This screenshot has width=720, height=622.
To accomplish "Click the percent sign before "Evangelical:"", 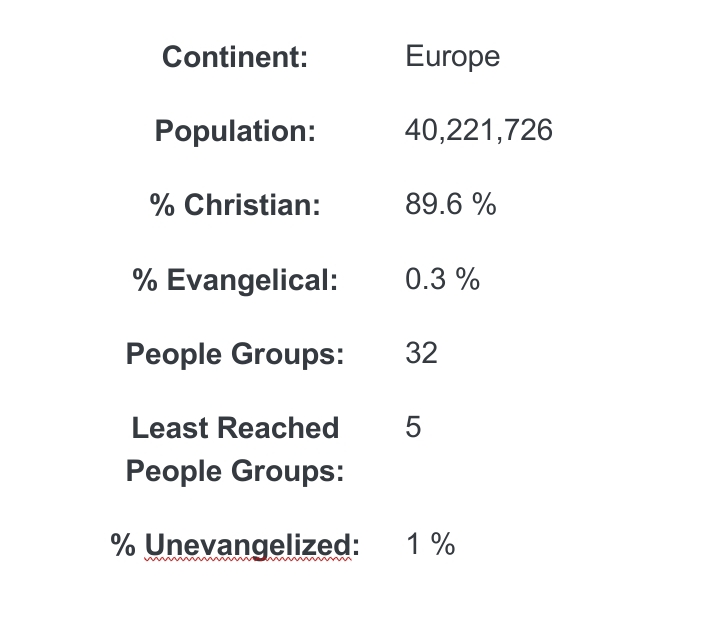I will tap(144, 281).
